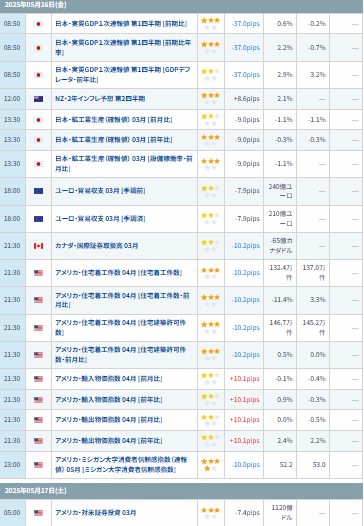The width and height of the screenshot is (364, 526).
Task: Click the star rating for NZ 2年インフレ予想
Action: pyautogui.click(x=210, y=99)
